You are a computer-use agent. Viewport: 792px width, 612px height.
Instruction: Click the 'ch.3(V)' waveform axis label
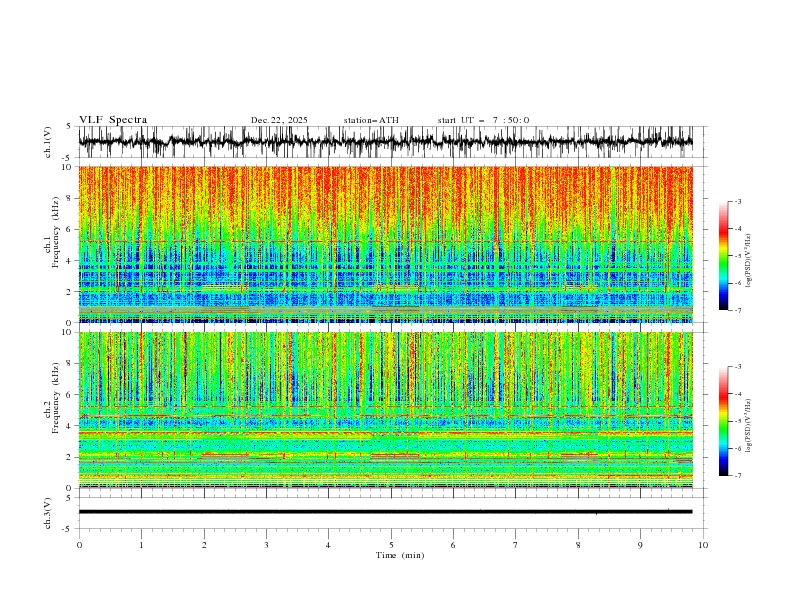point(48,513)
